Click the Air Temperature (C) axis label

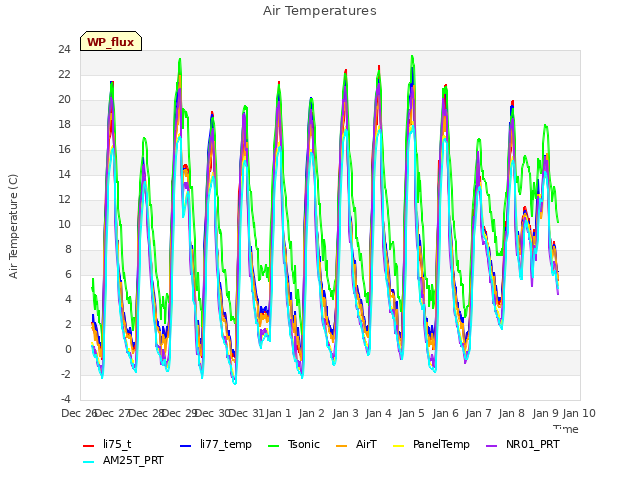(x=13, y=227)
